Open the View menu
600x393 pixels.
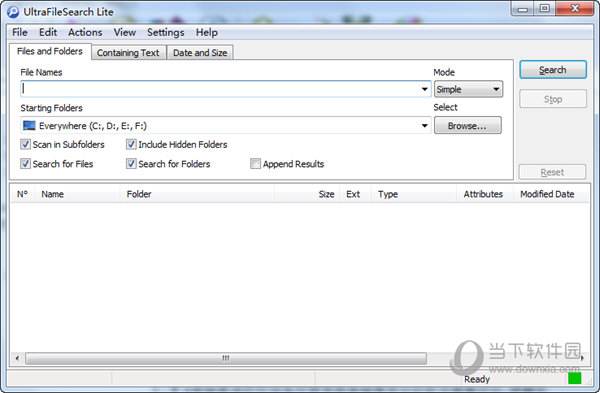pyautogui.click(x=125, y=33)
